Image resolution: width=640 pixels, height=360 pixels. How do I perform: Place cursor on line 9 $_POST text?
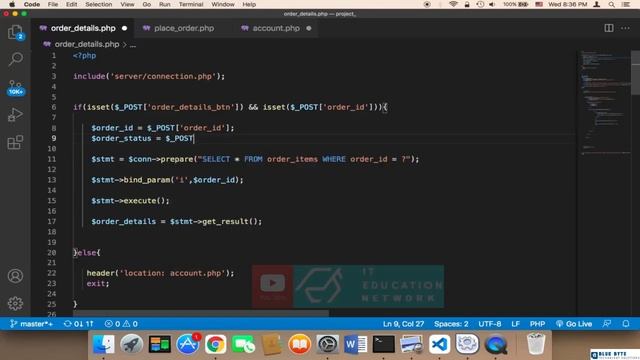[179, 138]
